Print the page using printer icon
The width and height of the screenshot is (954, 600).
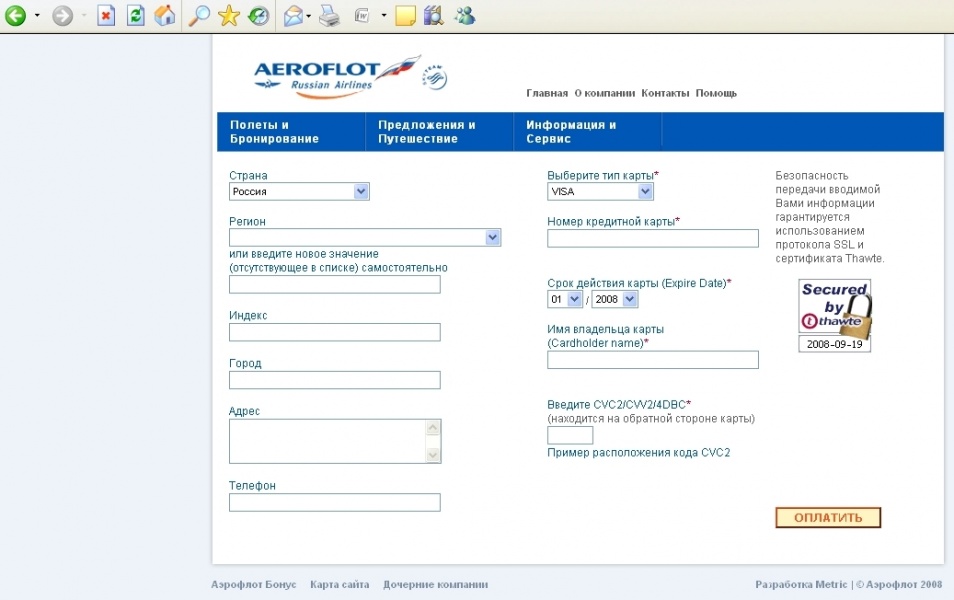tap(329, 16)
